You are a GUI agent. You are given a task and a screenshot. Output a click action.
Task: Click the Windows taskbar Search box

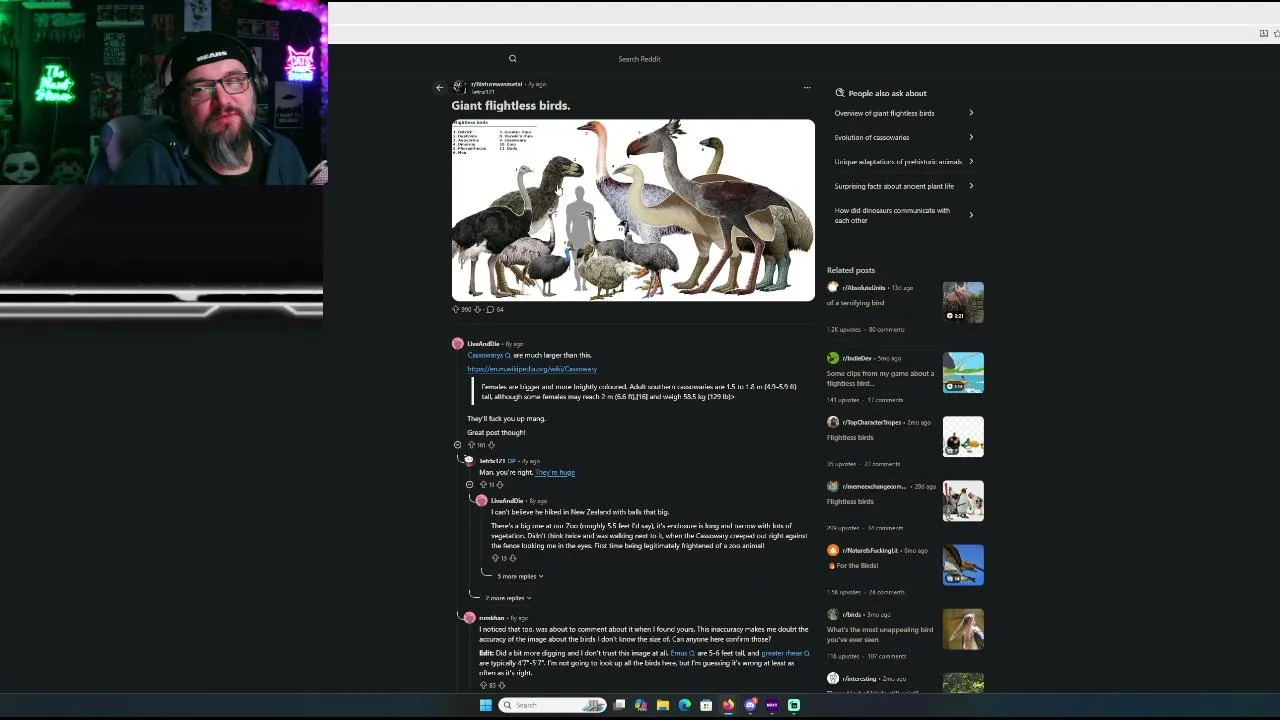[553, 705]
